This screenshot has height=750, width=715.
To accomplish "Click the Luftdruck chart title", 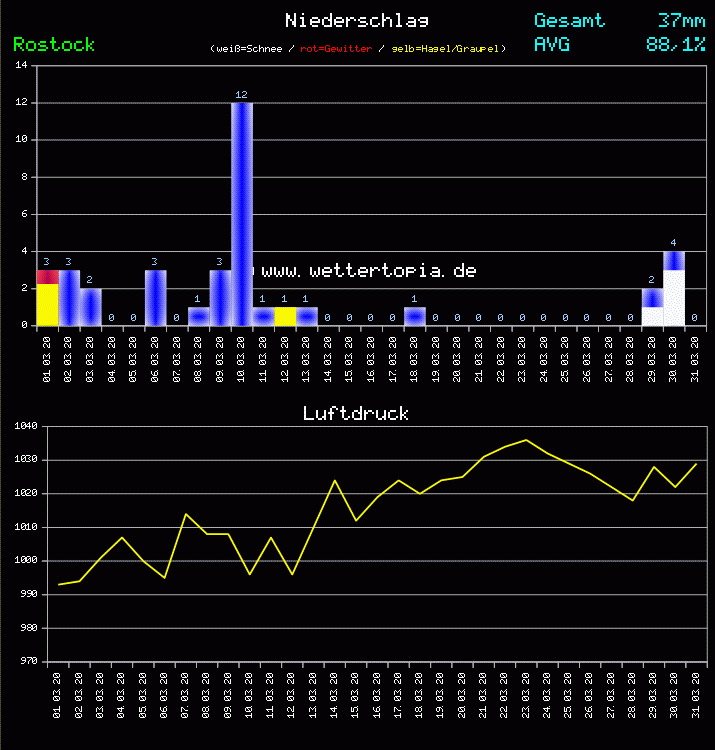I will 356,413.
